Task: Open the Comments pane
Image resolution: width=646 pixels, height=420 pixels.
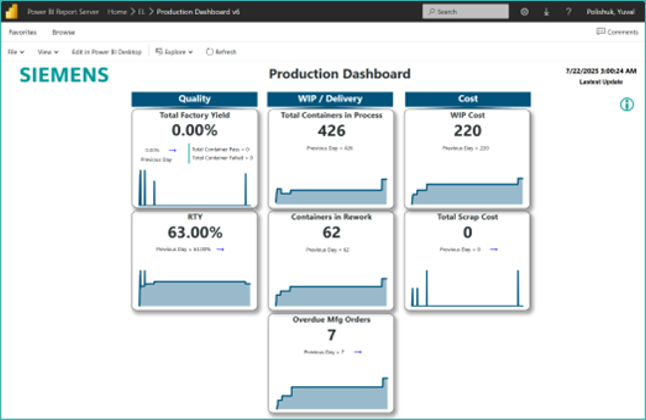Action: (616, 32)
